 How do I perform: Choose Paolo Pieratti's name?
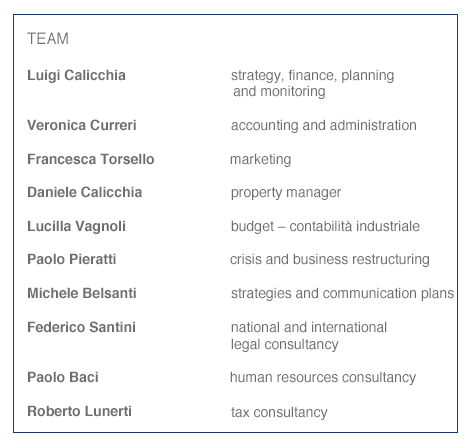tap(72, 259)
